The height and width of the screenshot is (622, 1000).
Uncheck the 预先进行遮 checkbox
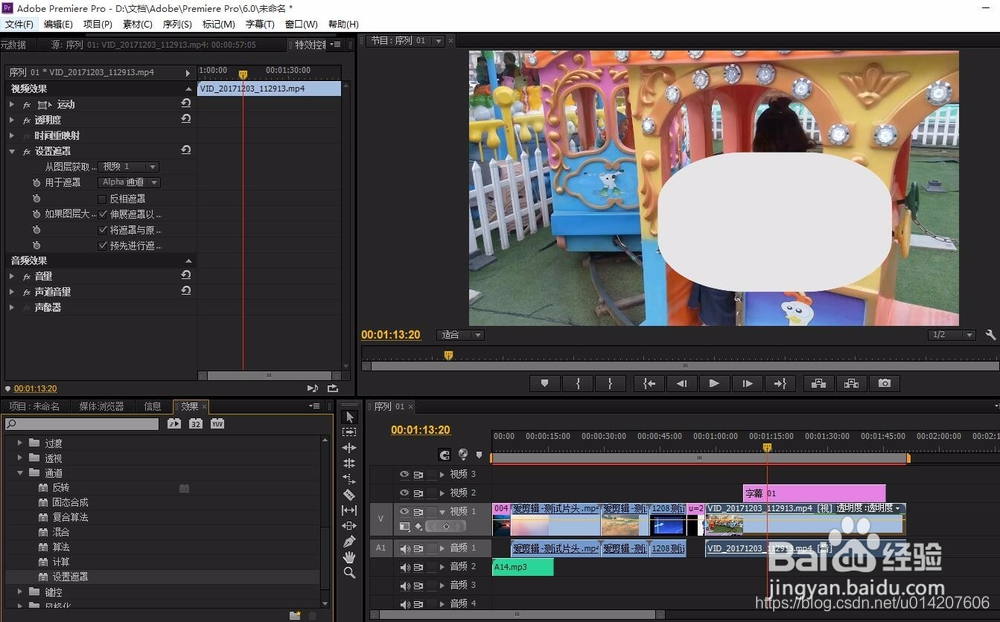(102, 245)
